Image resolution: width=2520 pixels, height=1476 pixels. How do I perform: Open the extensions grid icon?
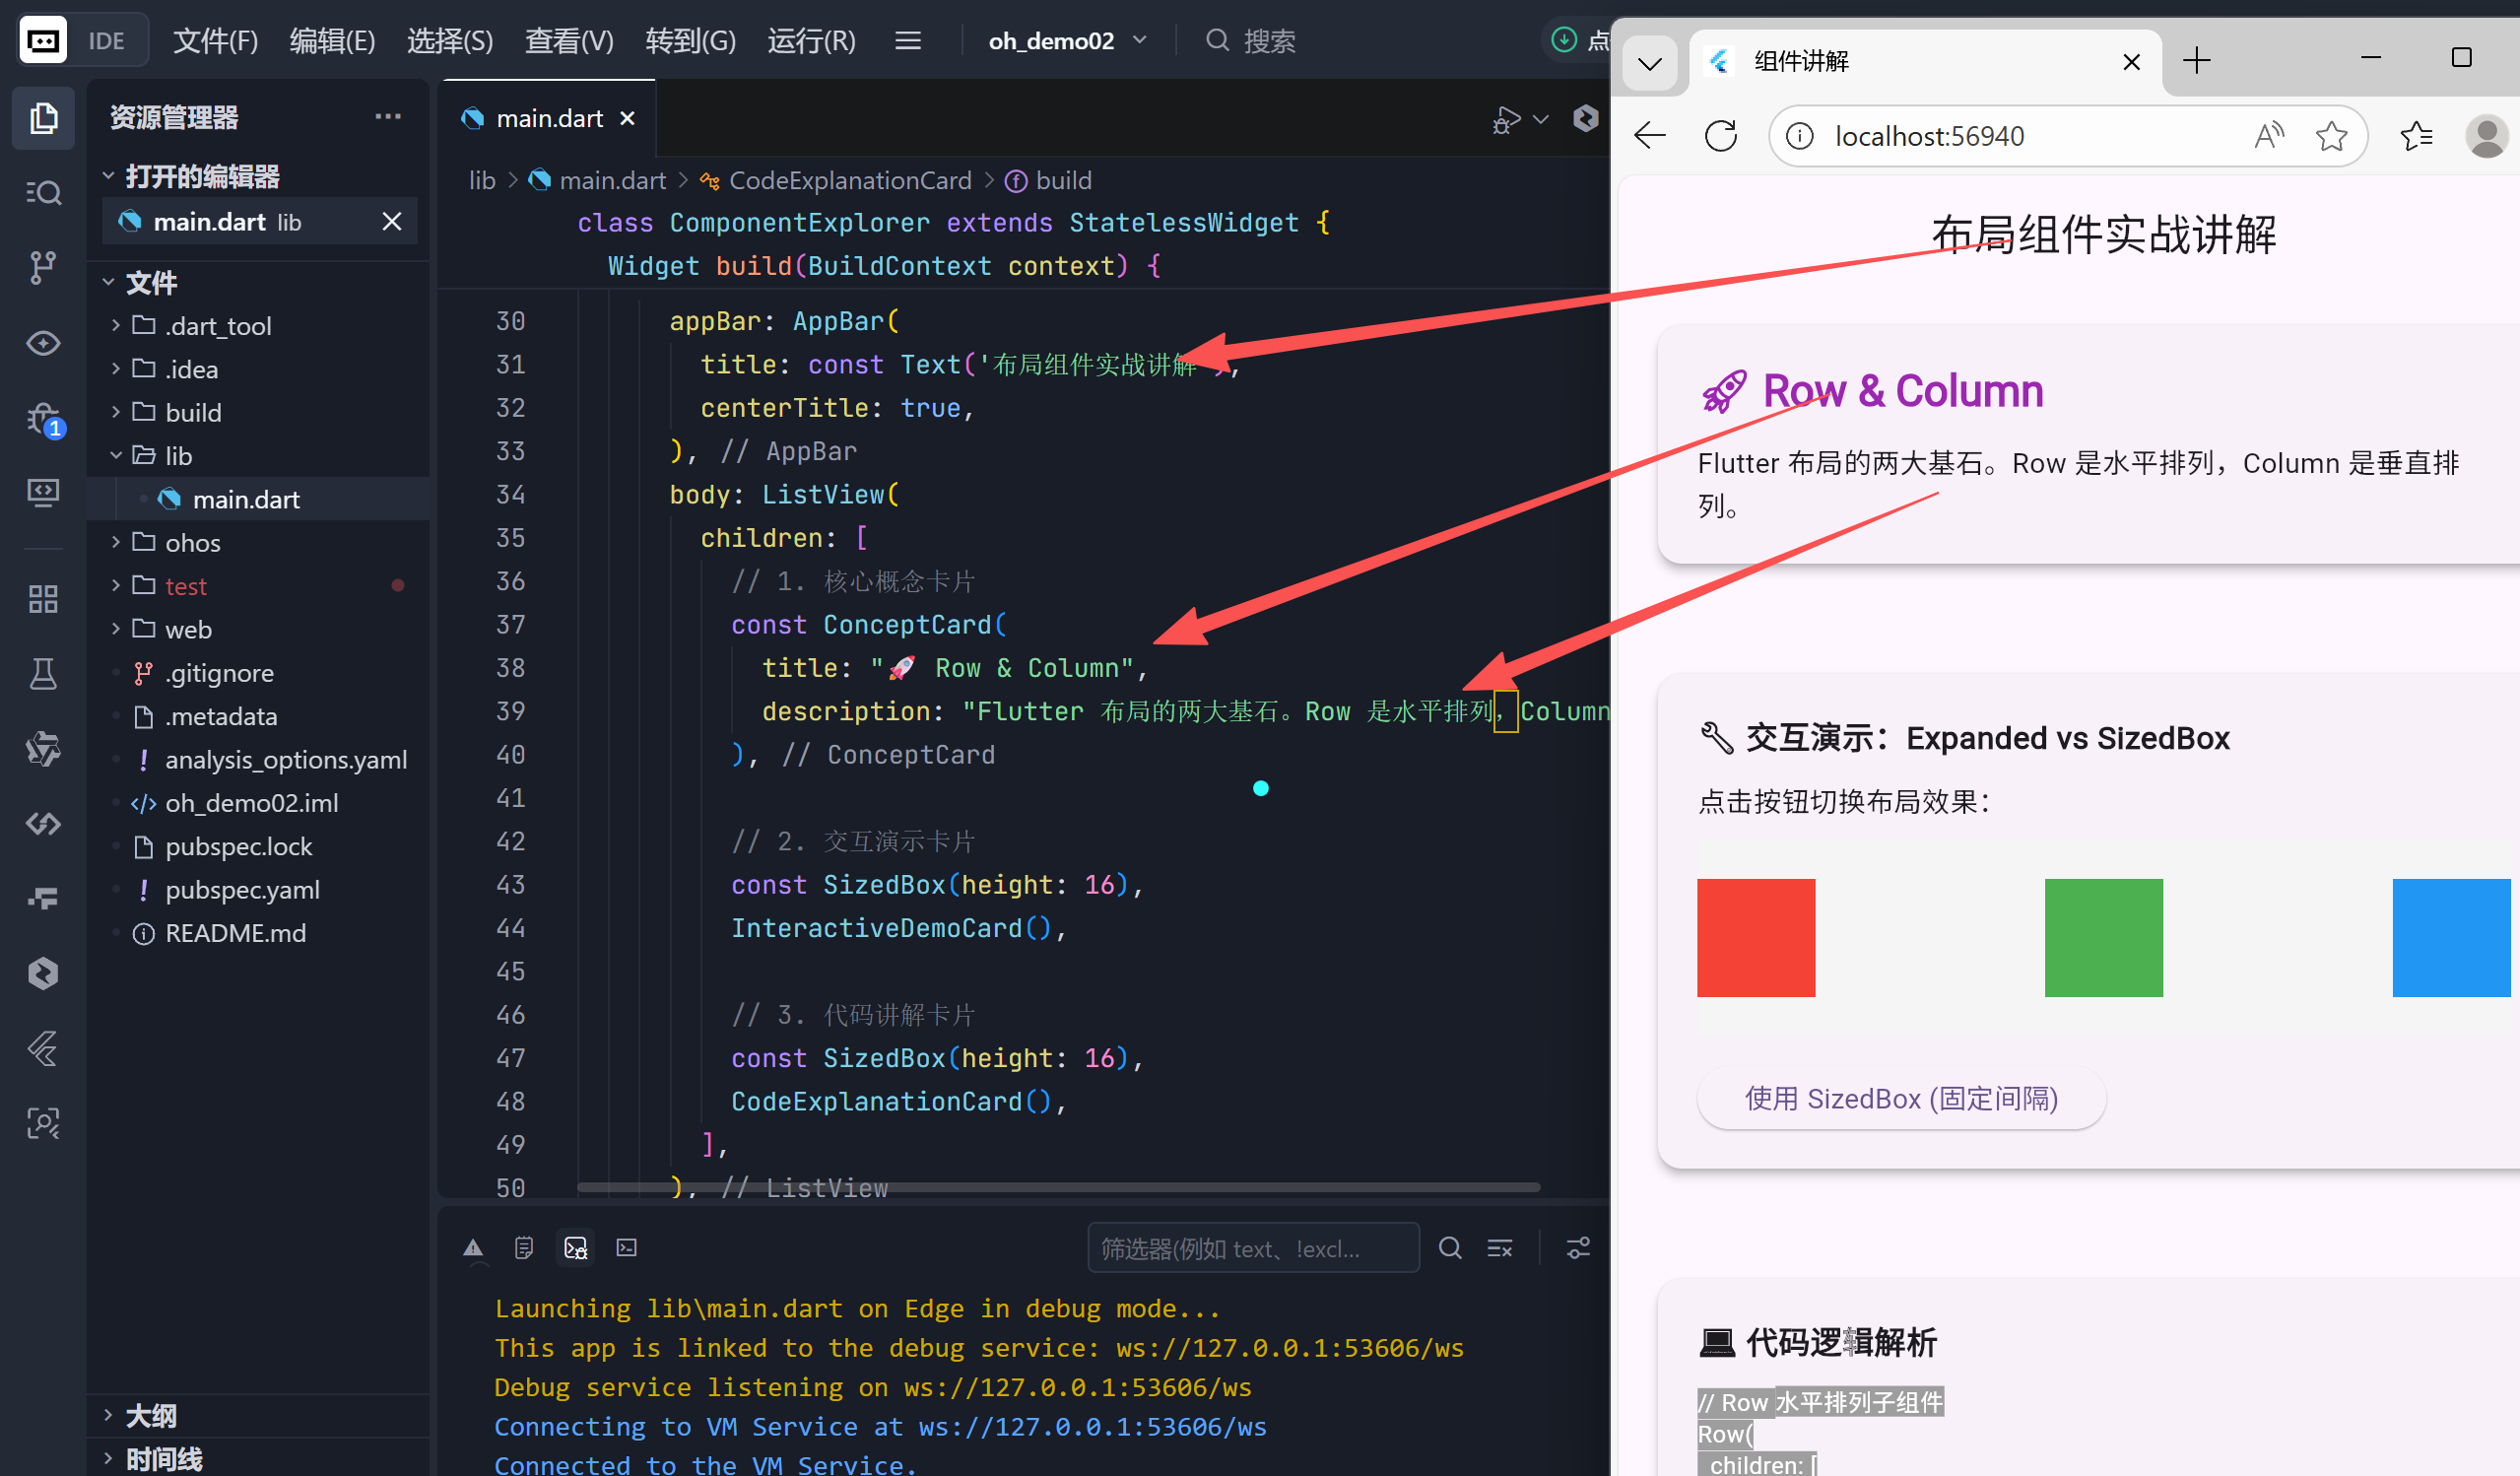(42, 599)
